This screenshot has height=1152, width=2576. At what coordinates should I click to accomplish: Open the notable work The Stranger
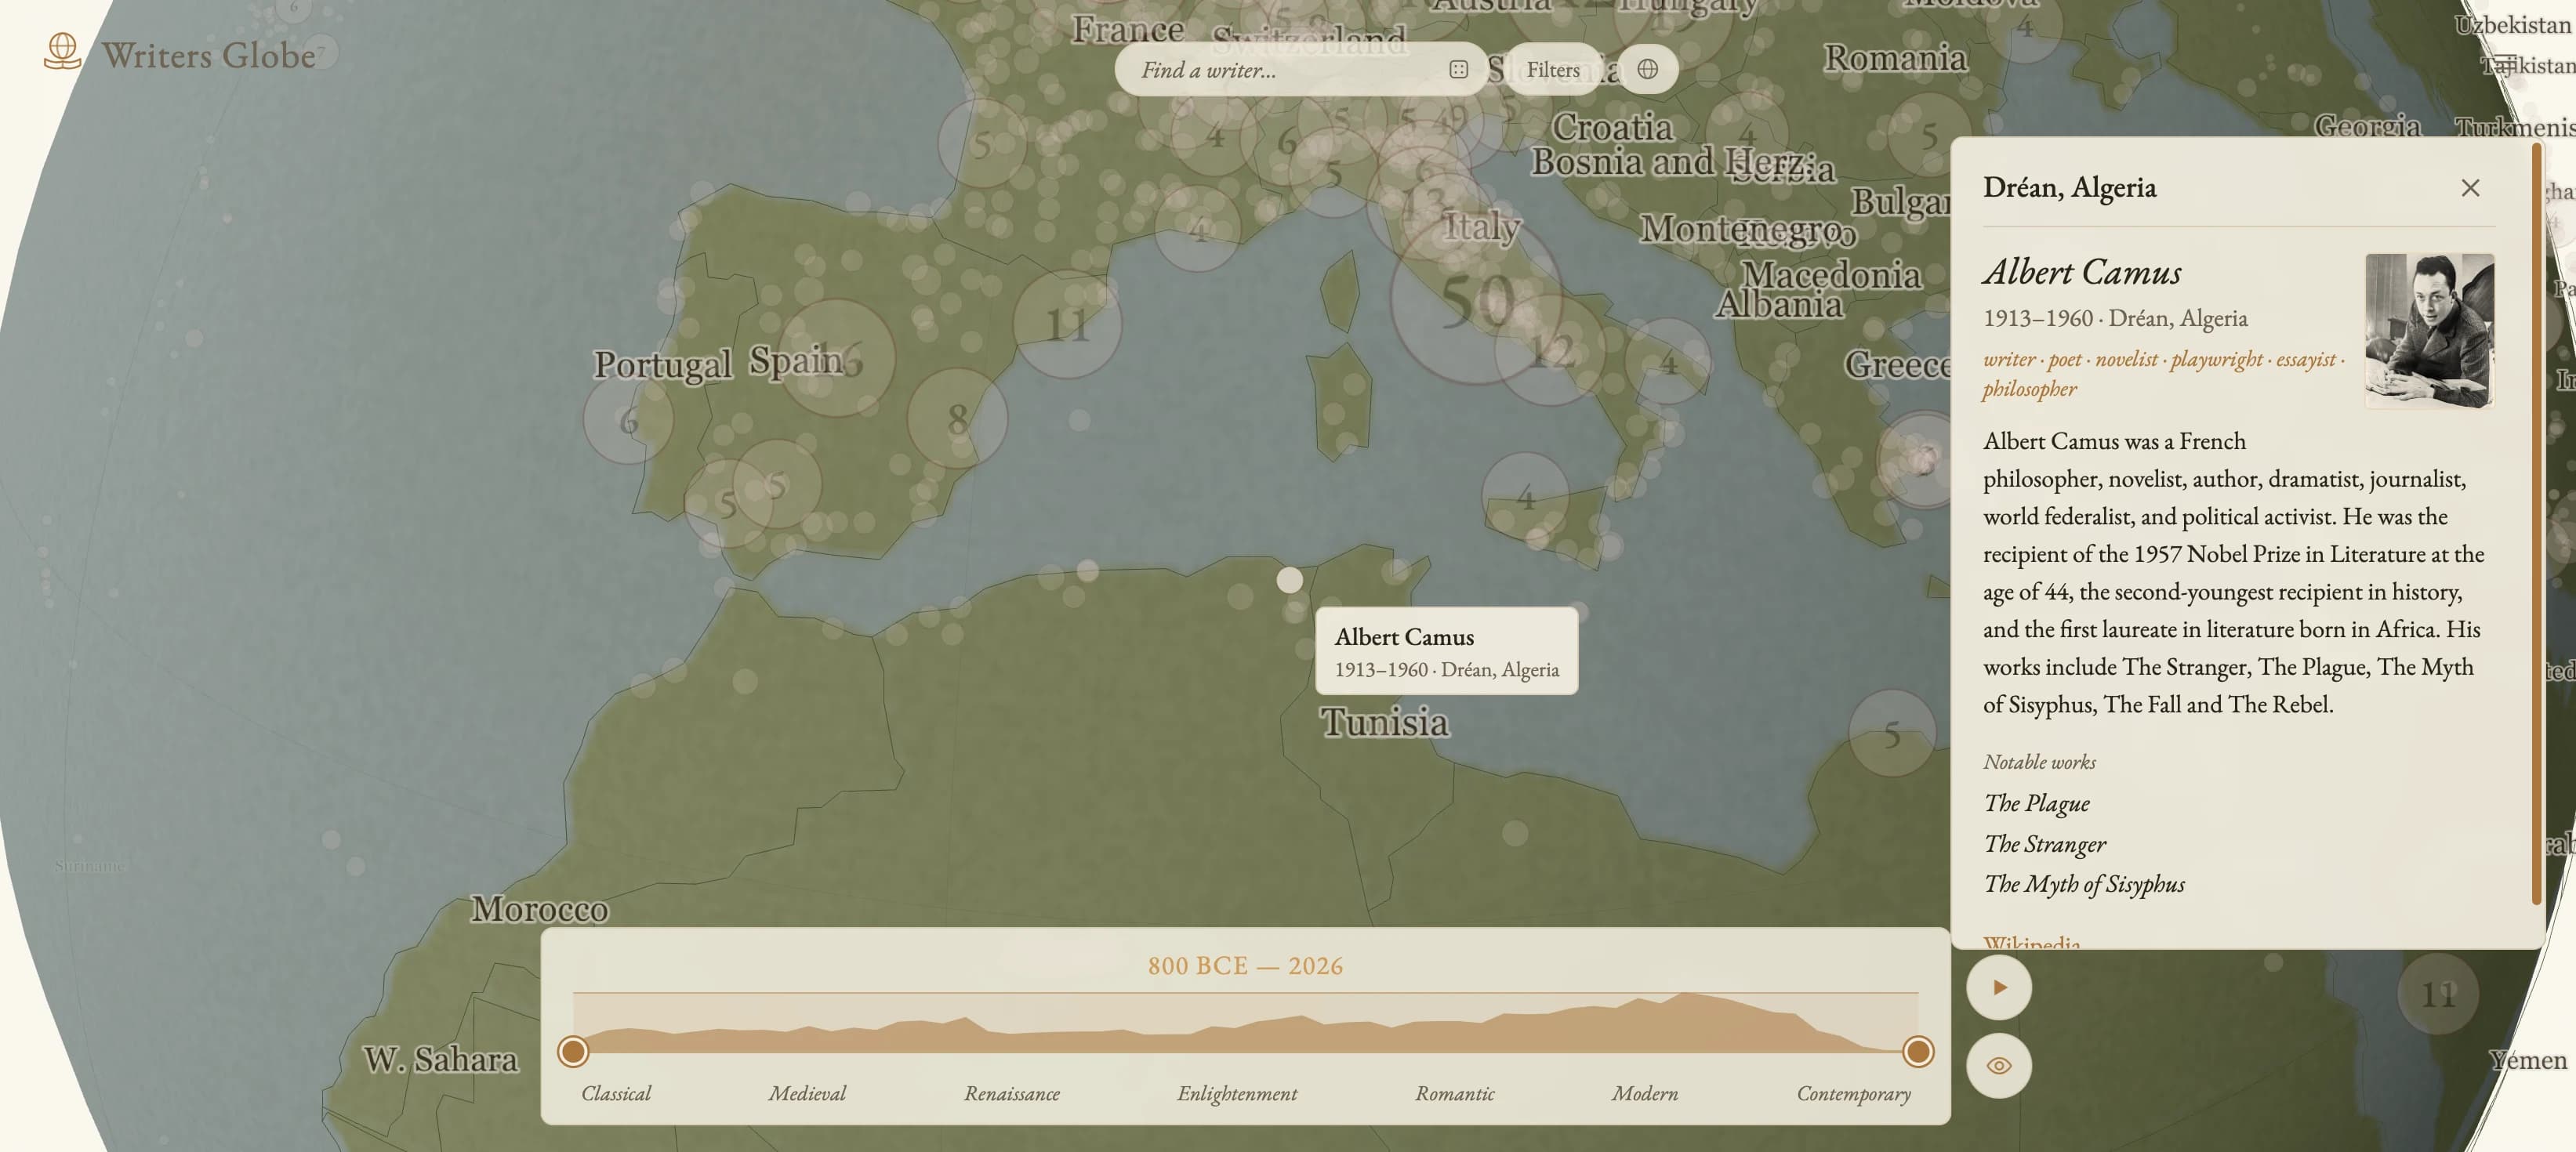2045,844
